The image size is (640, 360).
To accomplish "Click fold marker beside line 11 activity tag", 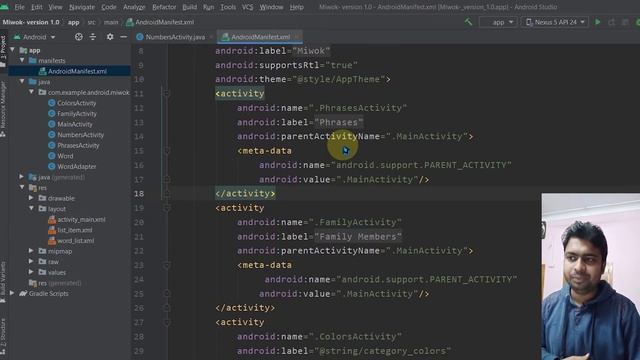I will (167, 93).
